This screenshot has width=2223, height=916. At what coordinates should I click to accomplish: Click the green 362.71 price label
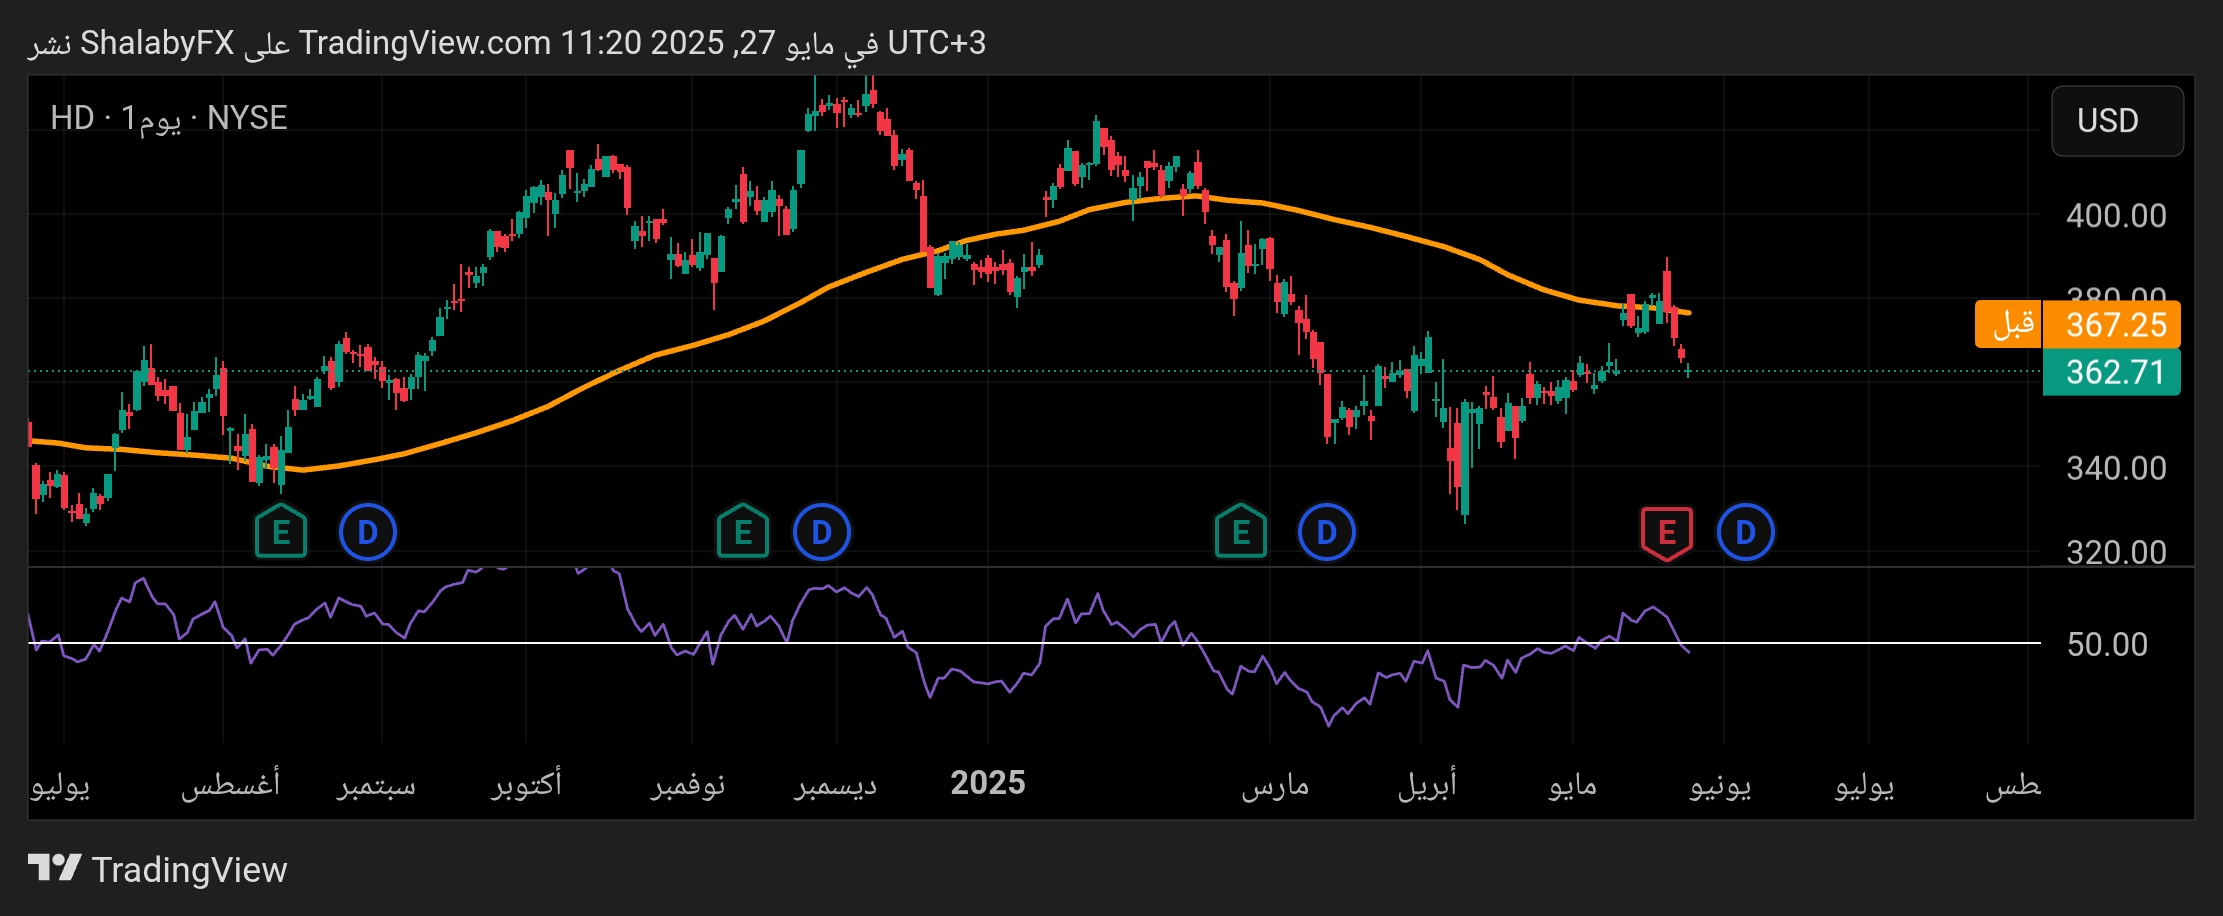coord(2111,372)
